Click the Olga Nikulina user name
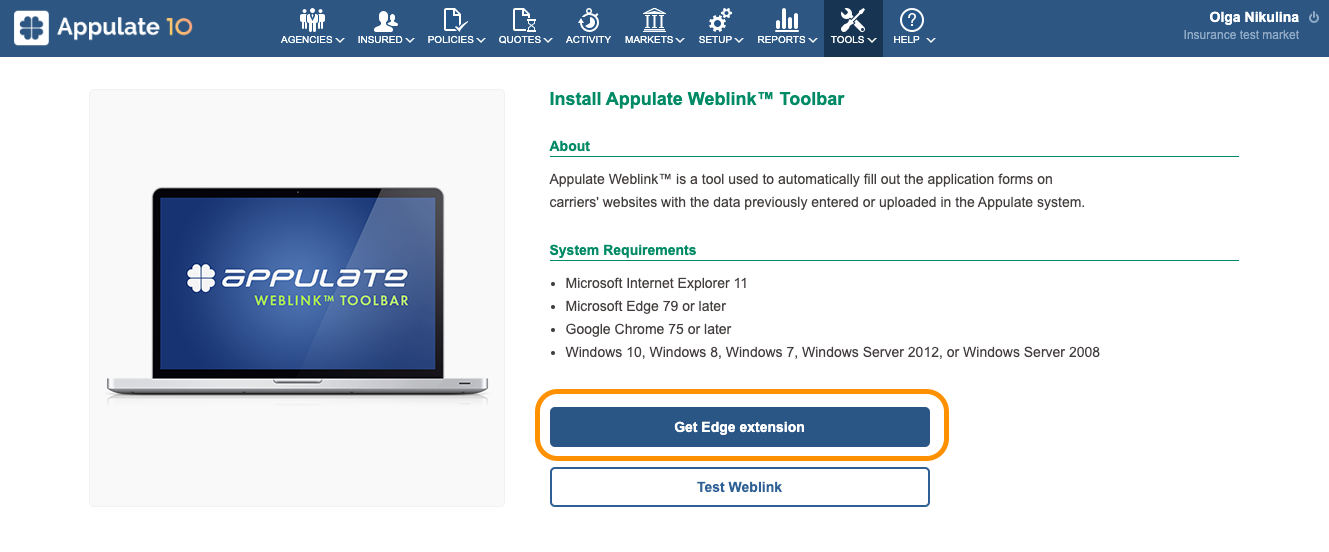Viewport: 1329px width, 552px height. (1254, 17)
